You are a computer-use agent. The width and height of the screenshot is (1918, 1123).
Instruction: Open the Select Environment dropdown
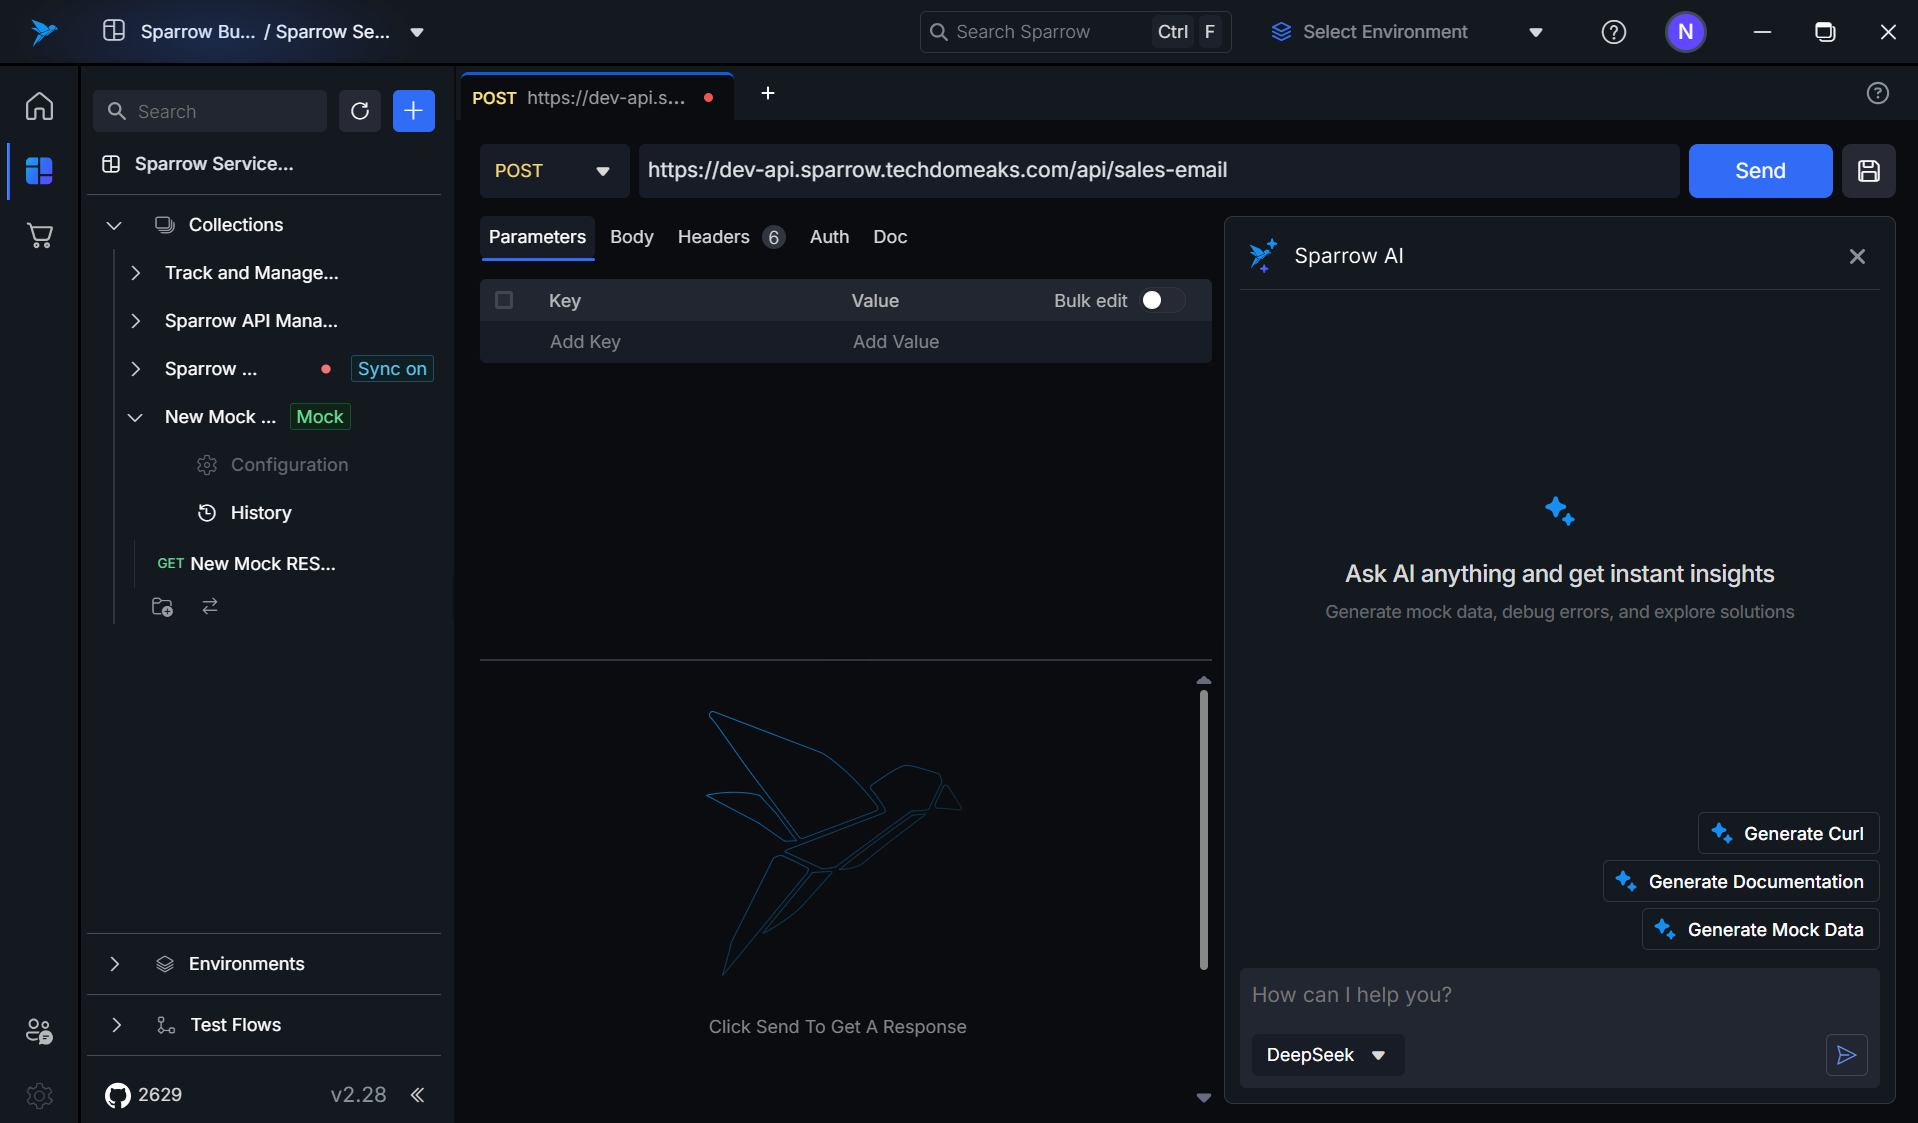tap(1408, 32)
